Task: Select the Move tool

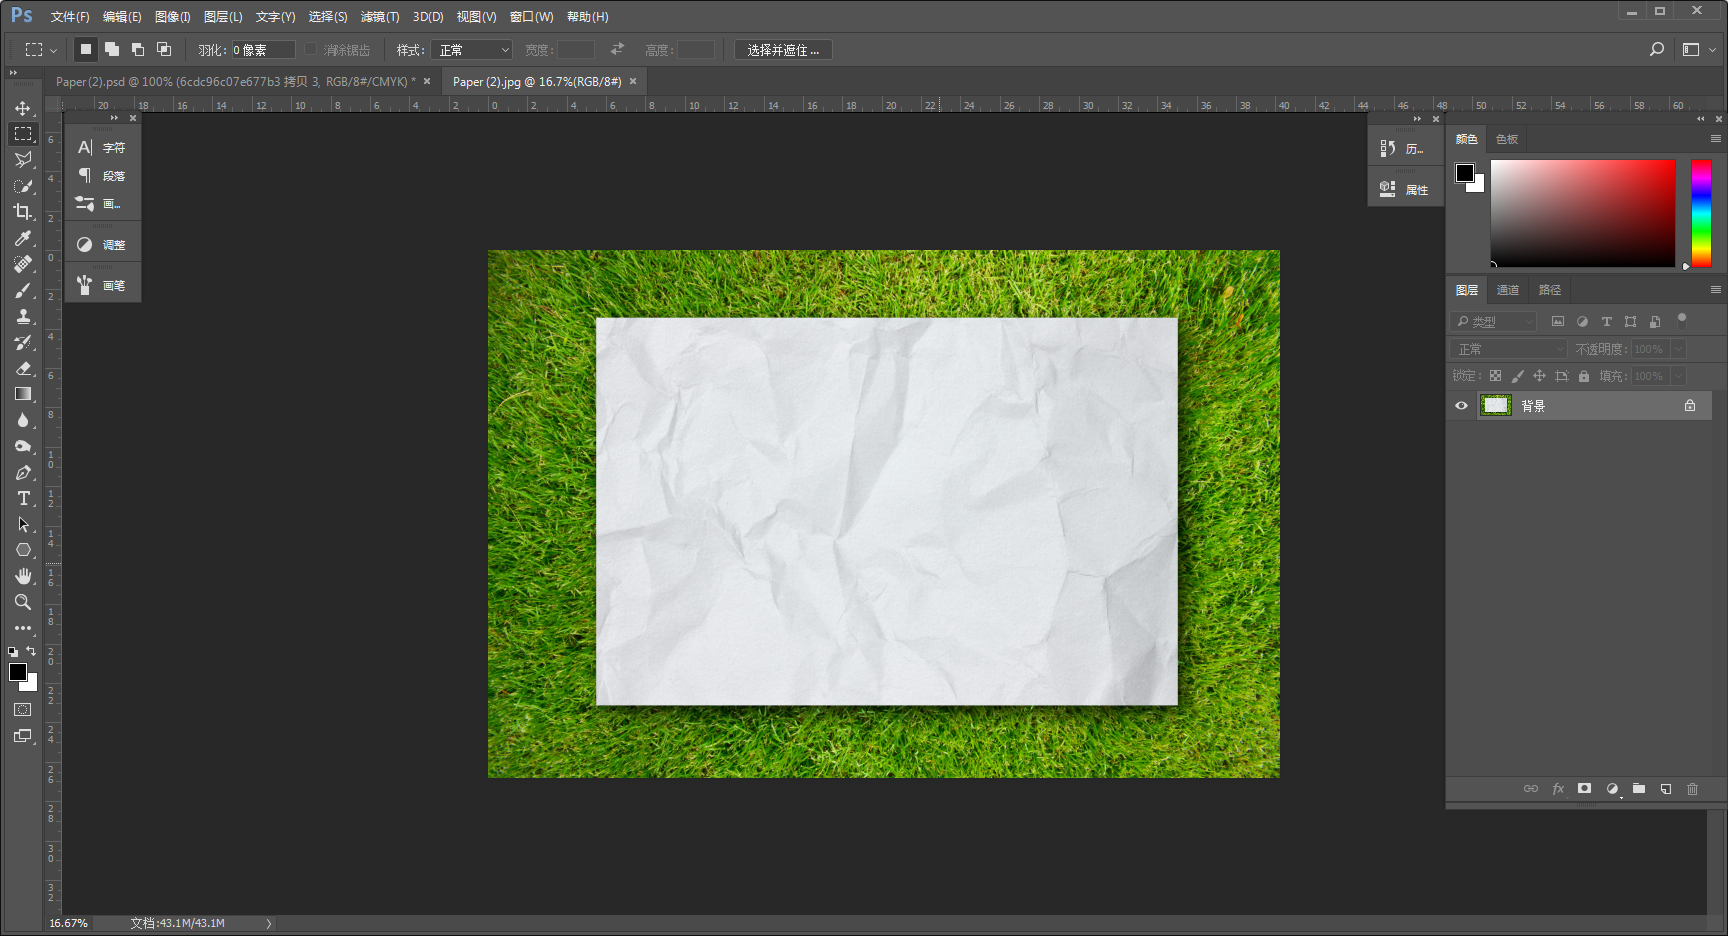Action: point(23,108)
